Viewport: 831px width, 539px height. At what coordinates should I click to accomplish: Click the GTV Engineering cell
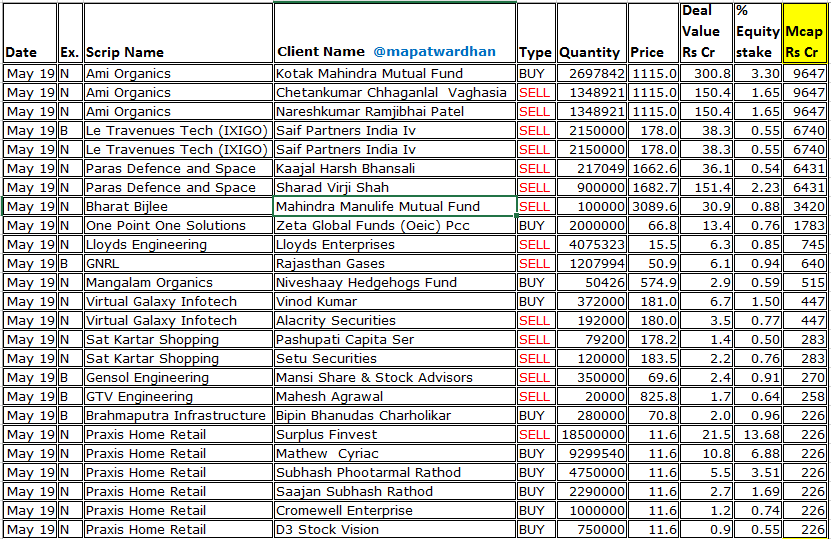(178, 396)
